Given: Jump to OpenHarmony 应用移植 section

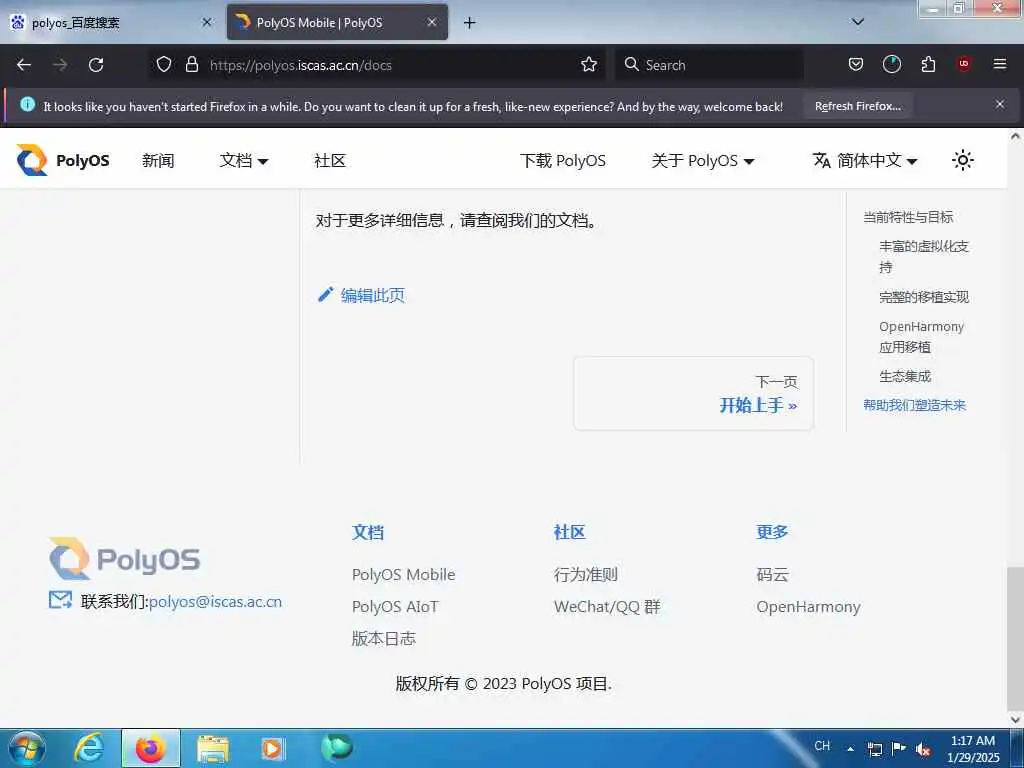Looking at the screenshot, I should tap(921, 336).
